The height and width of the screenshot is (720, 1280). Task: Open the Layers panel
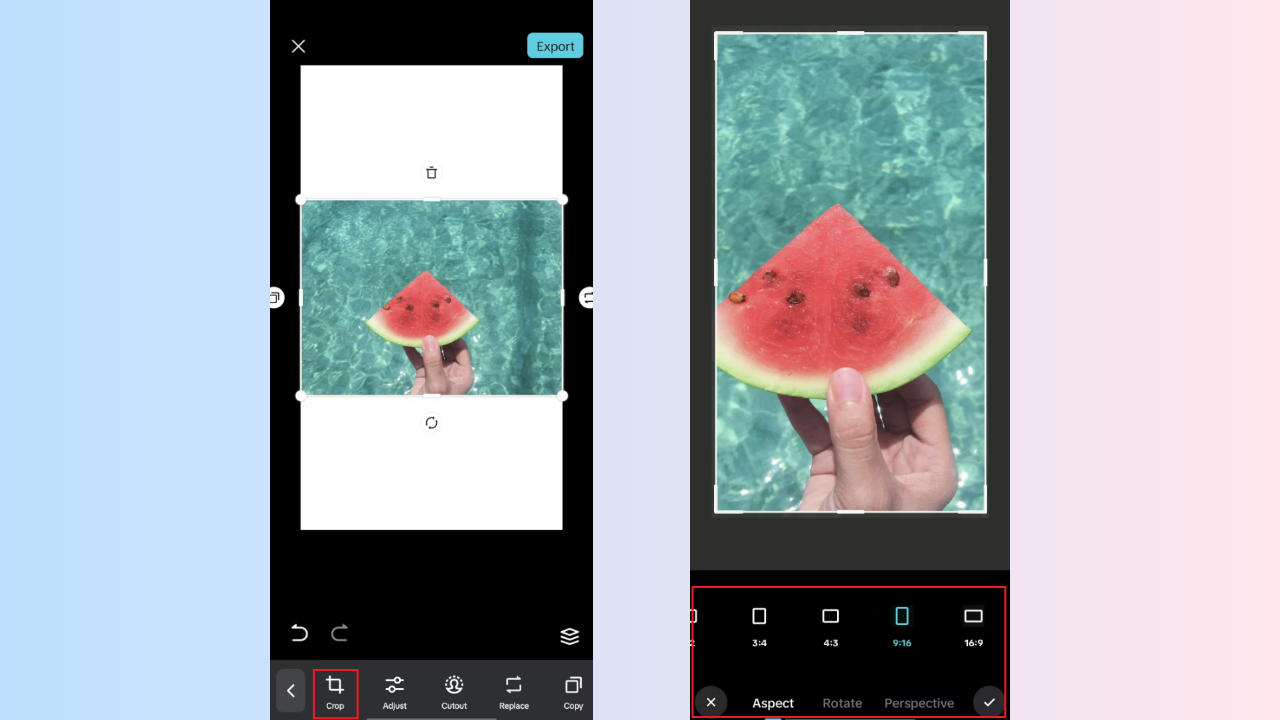click(x=569, y=635)
